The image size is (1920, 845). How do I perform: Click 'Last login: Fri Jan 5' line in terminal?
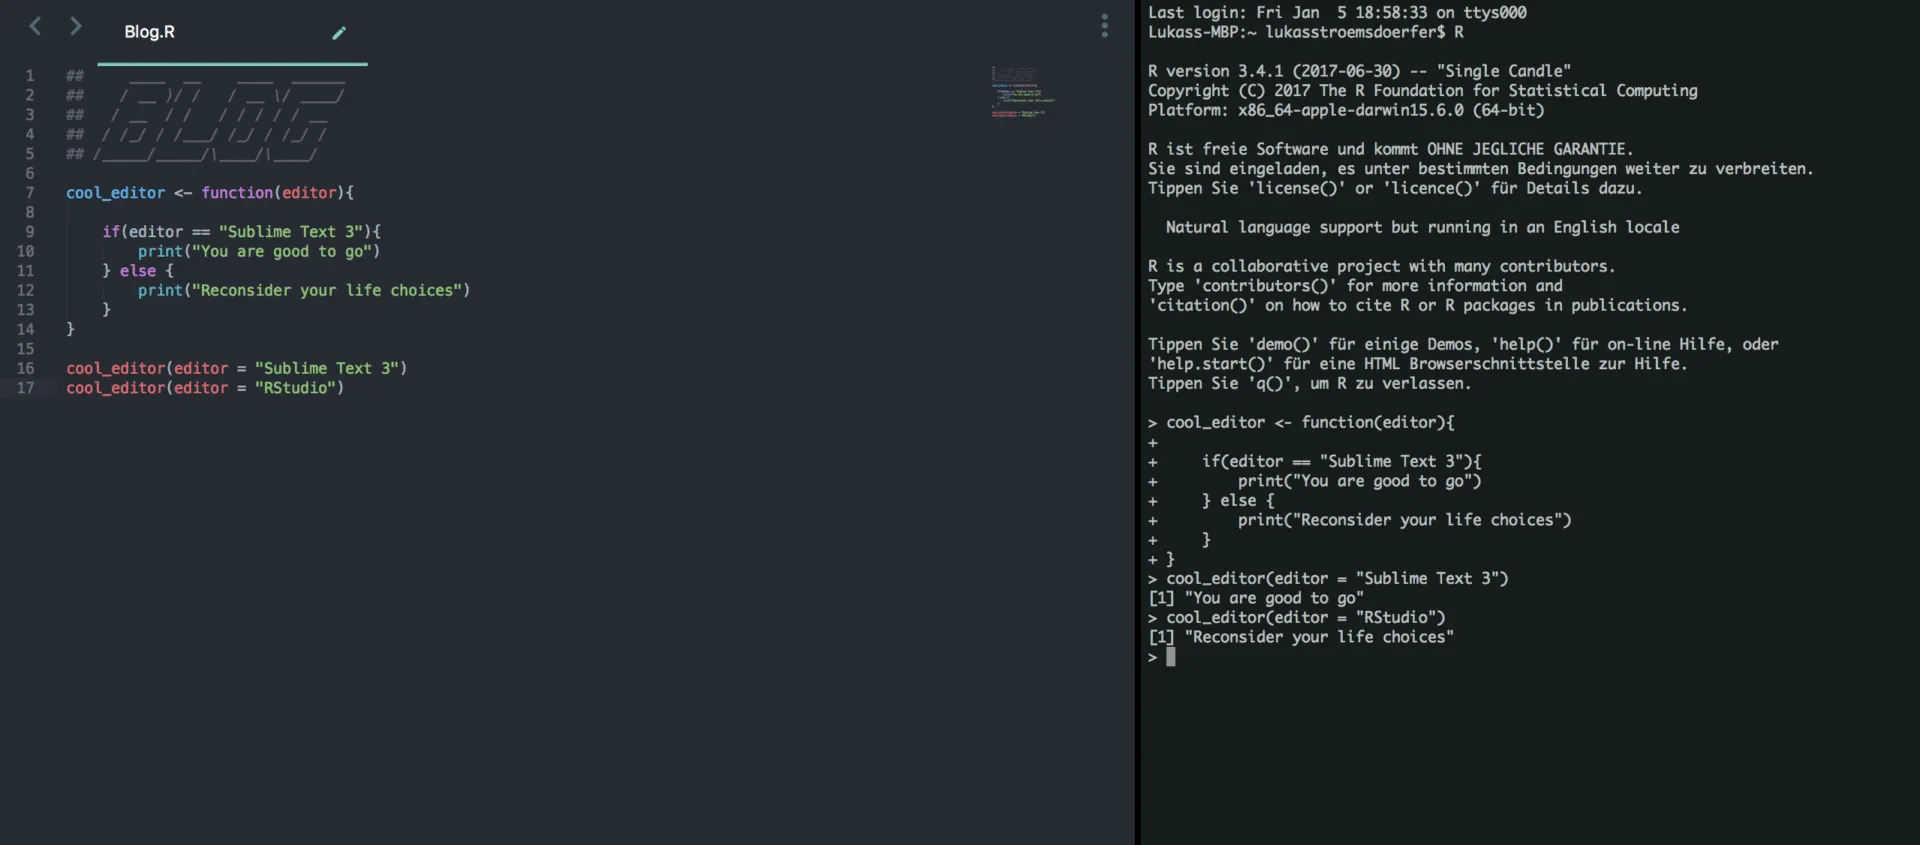(1337, 13)
